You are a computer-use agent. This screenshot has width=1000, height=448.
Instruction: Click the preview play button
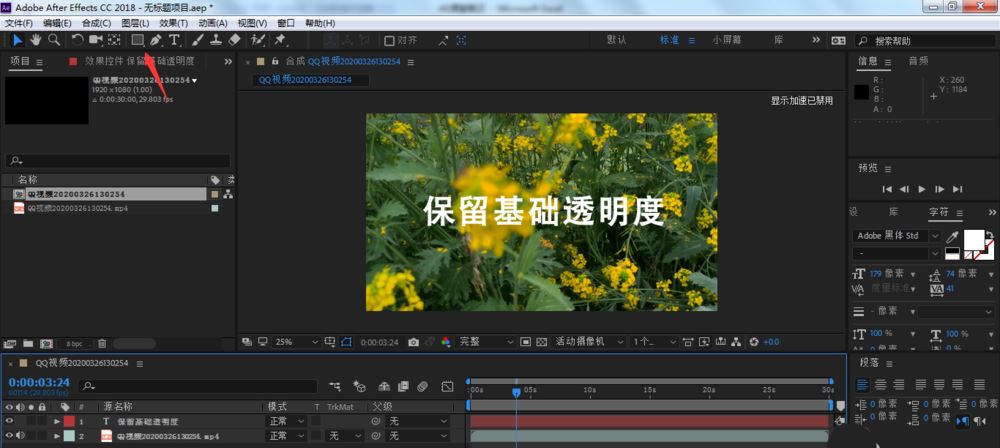[922, 189]
